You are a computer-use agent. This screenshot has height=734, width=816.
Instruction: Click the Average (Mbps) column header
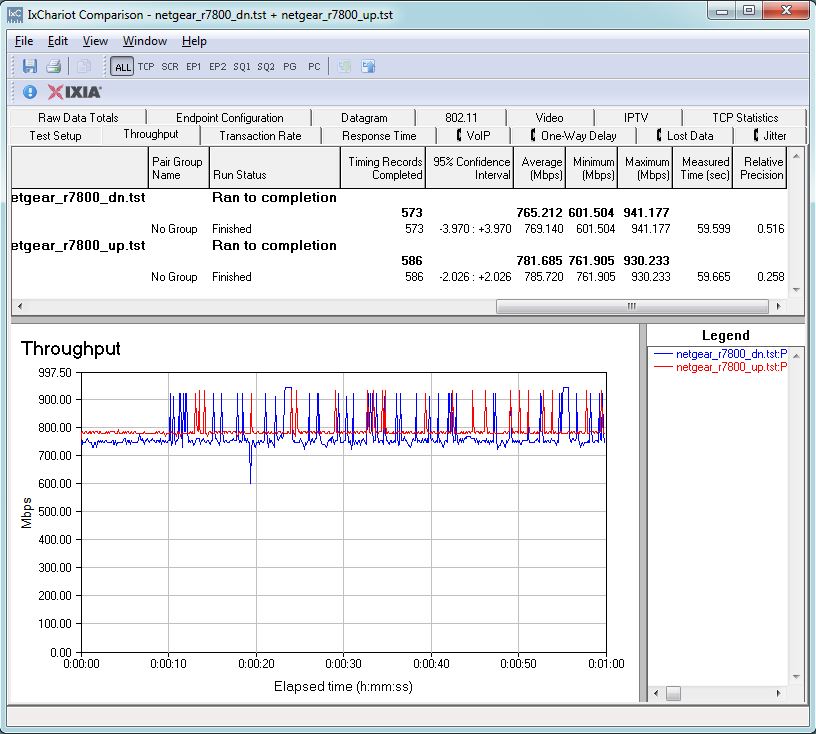point(540,168)
